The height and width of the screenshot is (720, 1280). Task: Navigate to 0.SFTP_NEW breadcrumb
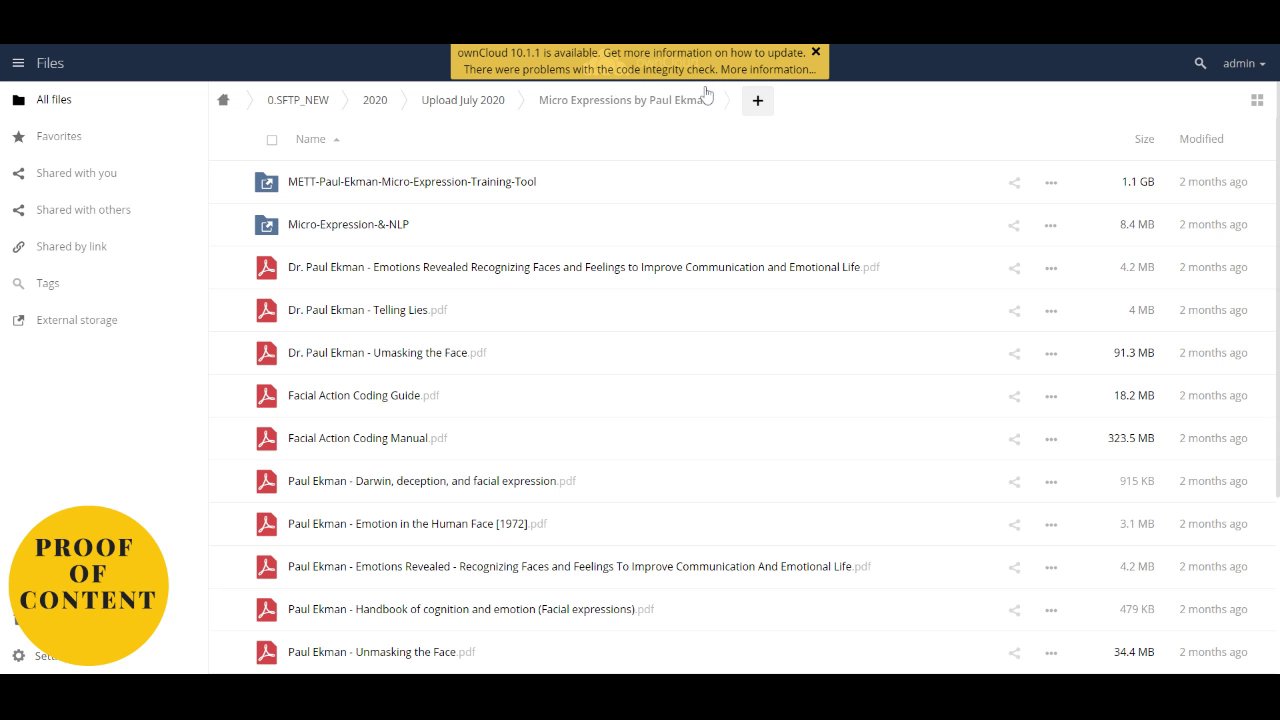click(x=298, y=100)
